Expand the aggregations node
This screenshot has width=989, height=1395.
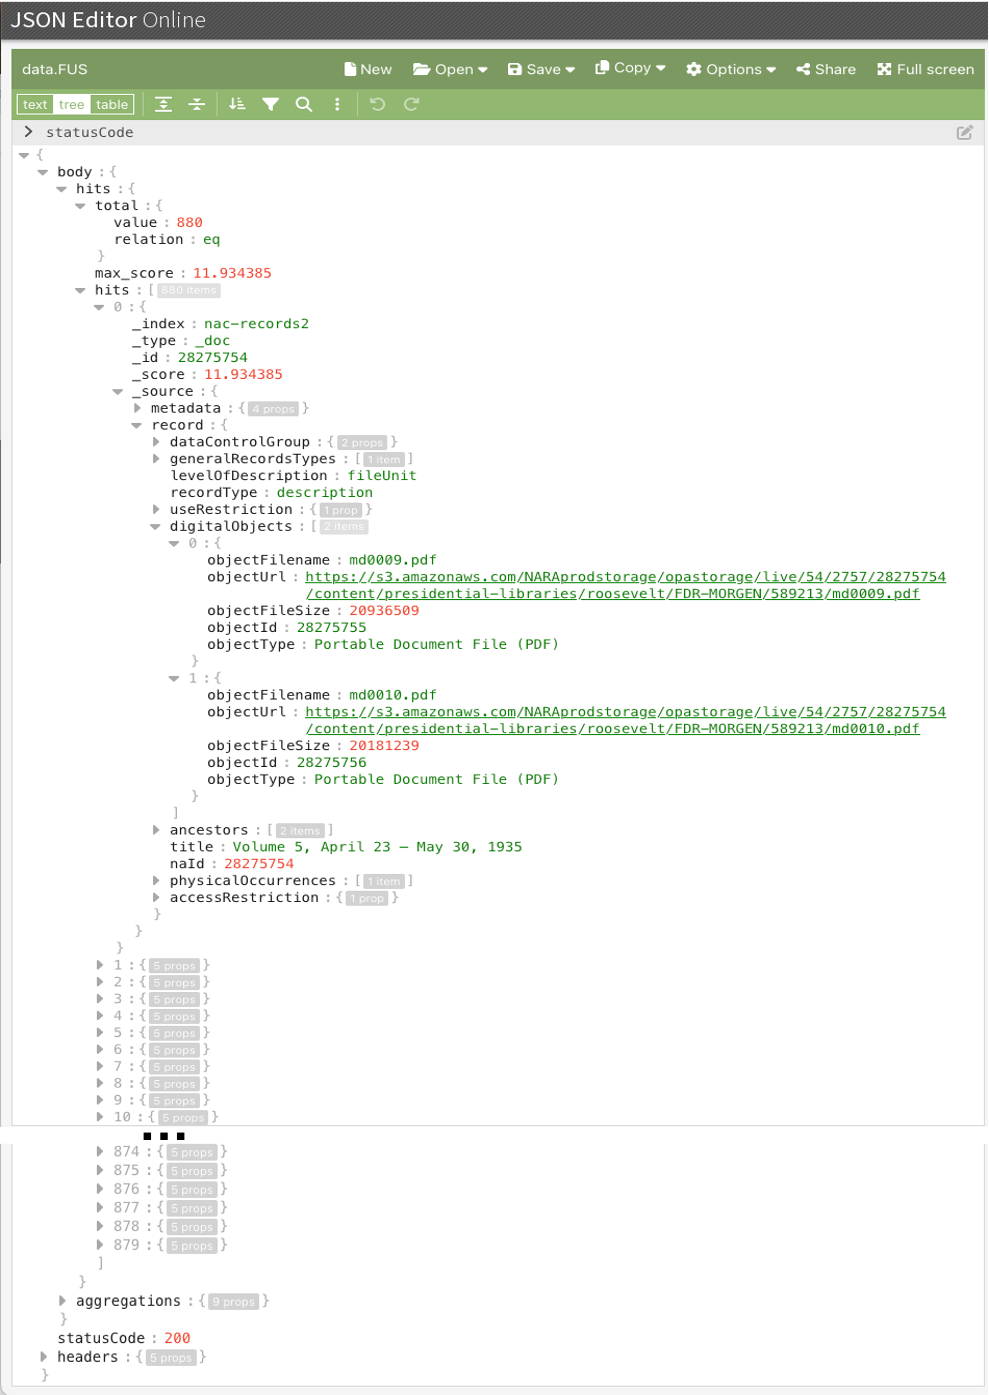pyautogui.click(x=62, y=1301)
